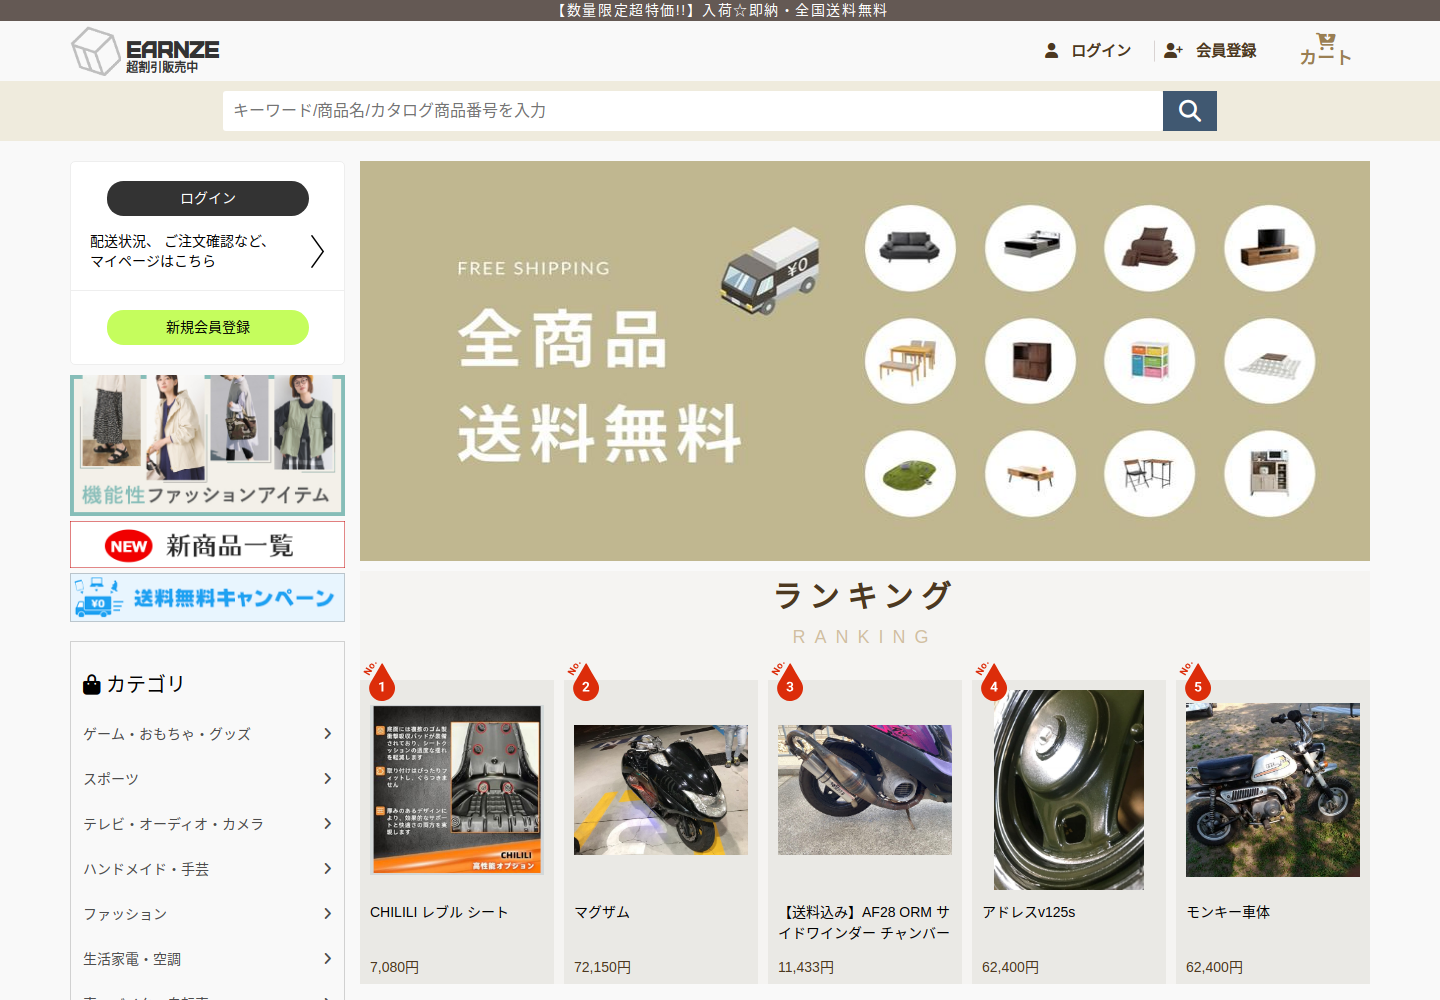The width and height of the screenshot is (1440, 1000).
Task: Expand ハンドメイド・手芸 category
Action: coord(208,869)
